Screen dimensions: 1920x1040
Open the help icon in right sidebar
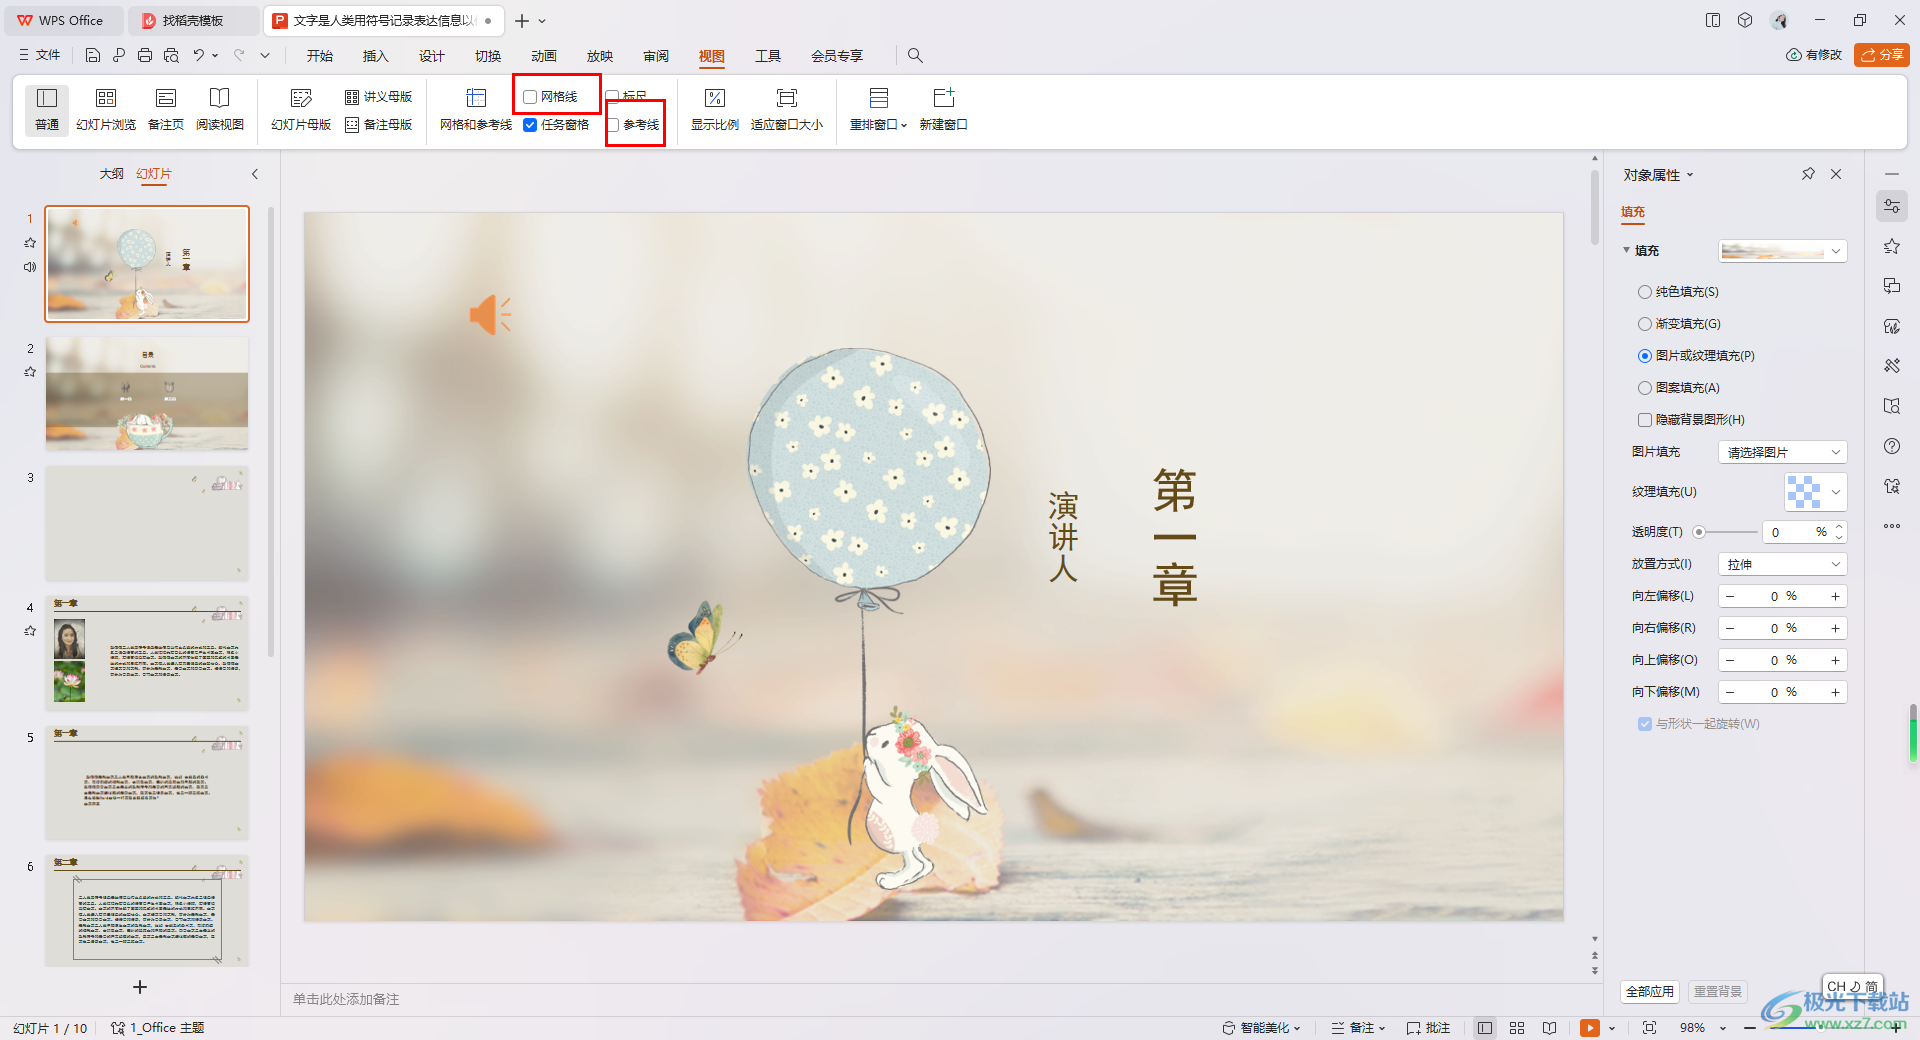(x=1892, y=446)
